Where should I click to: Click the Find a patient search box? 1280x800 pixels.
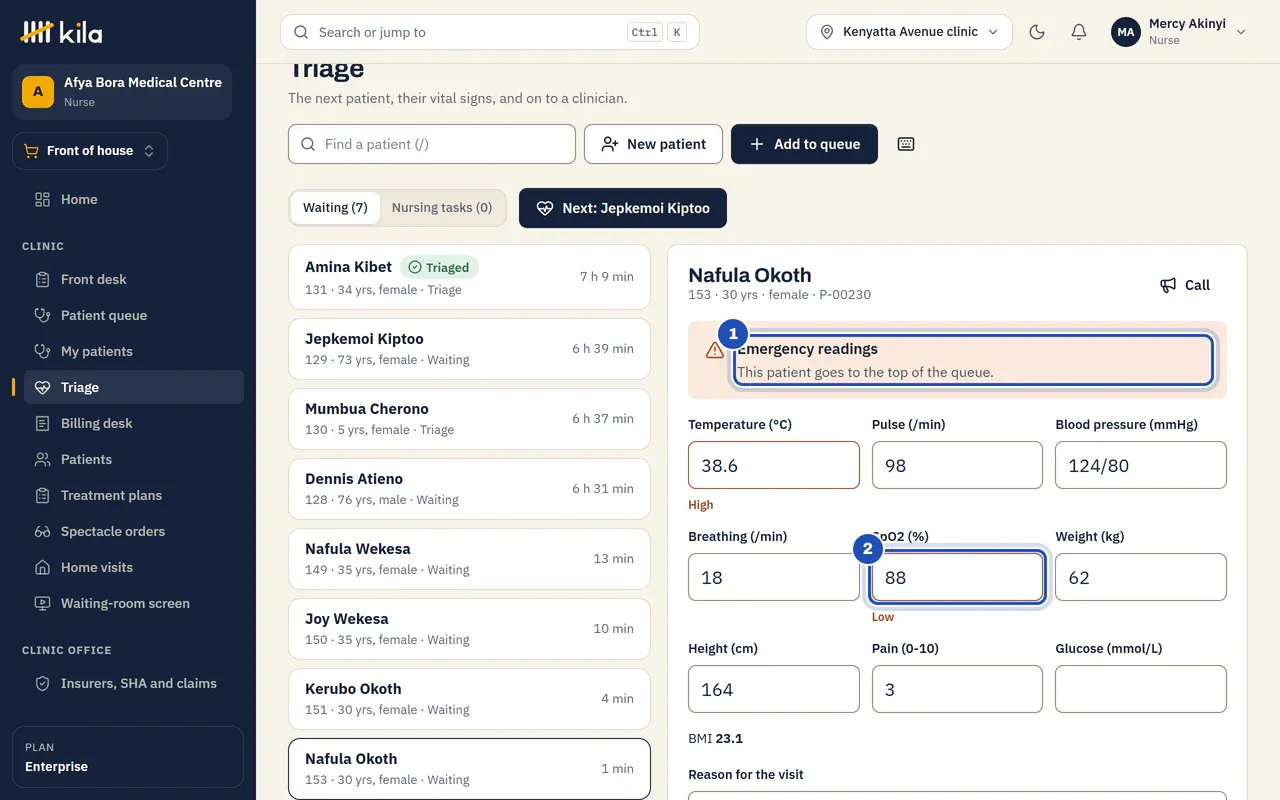(432, 144)
